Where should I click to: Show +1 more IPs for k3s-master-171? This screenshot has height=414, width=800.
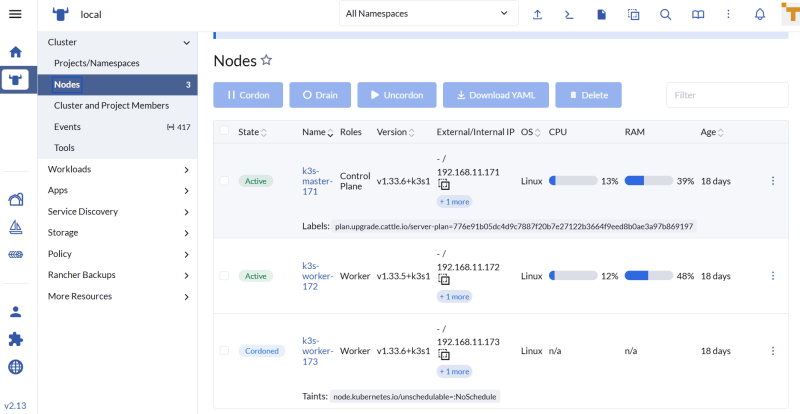(454, 202)
